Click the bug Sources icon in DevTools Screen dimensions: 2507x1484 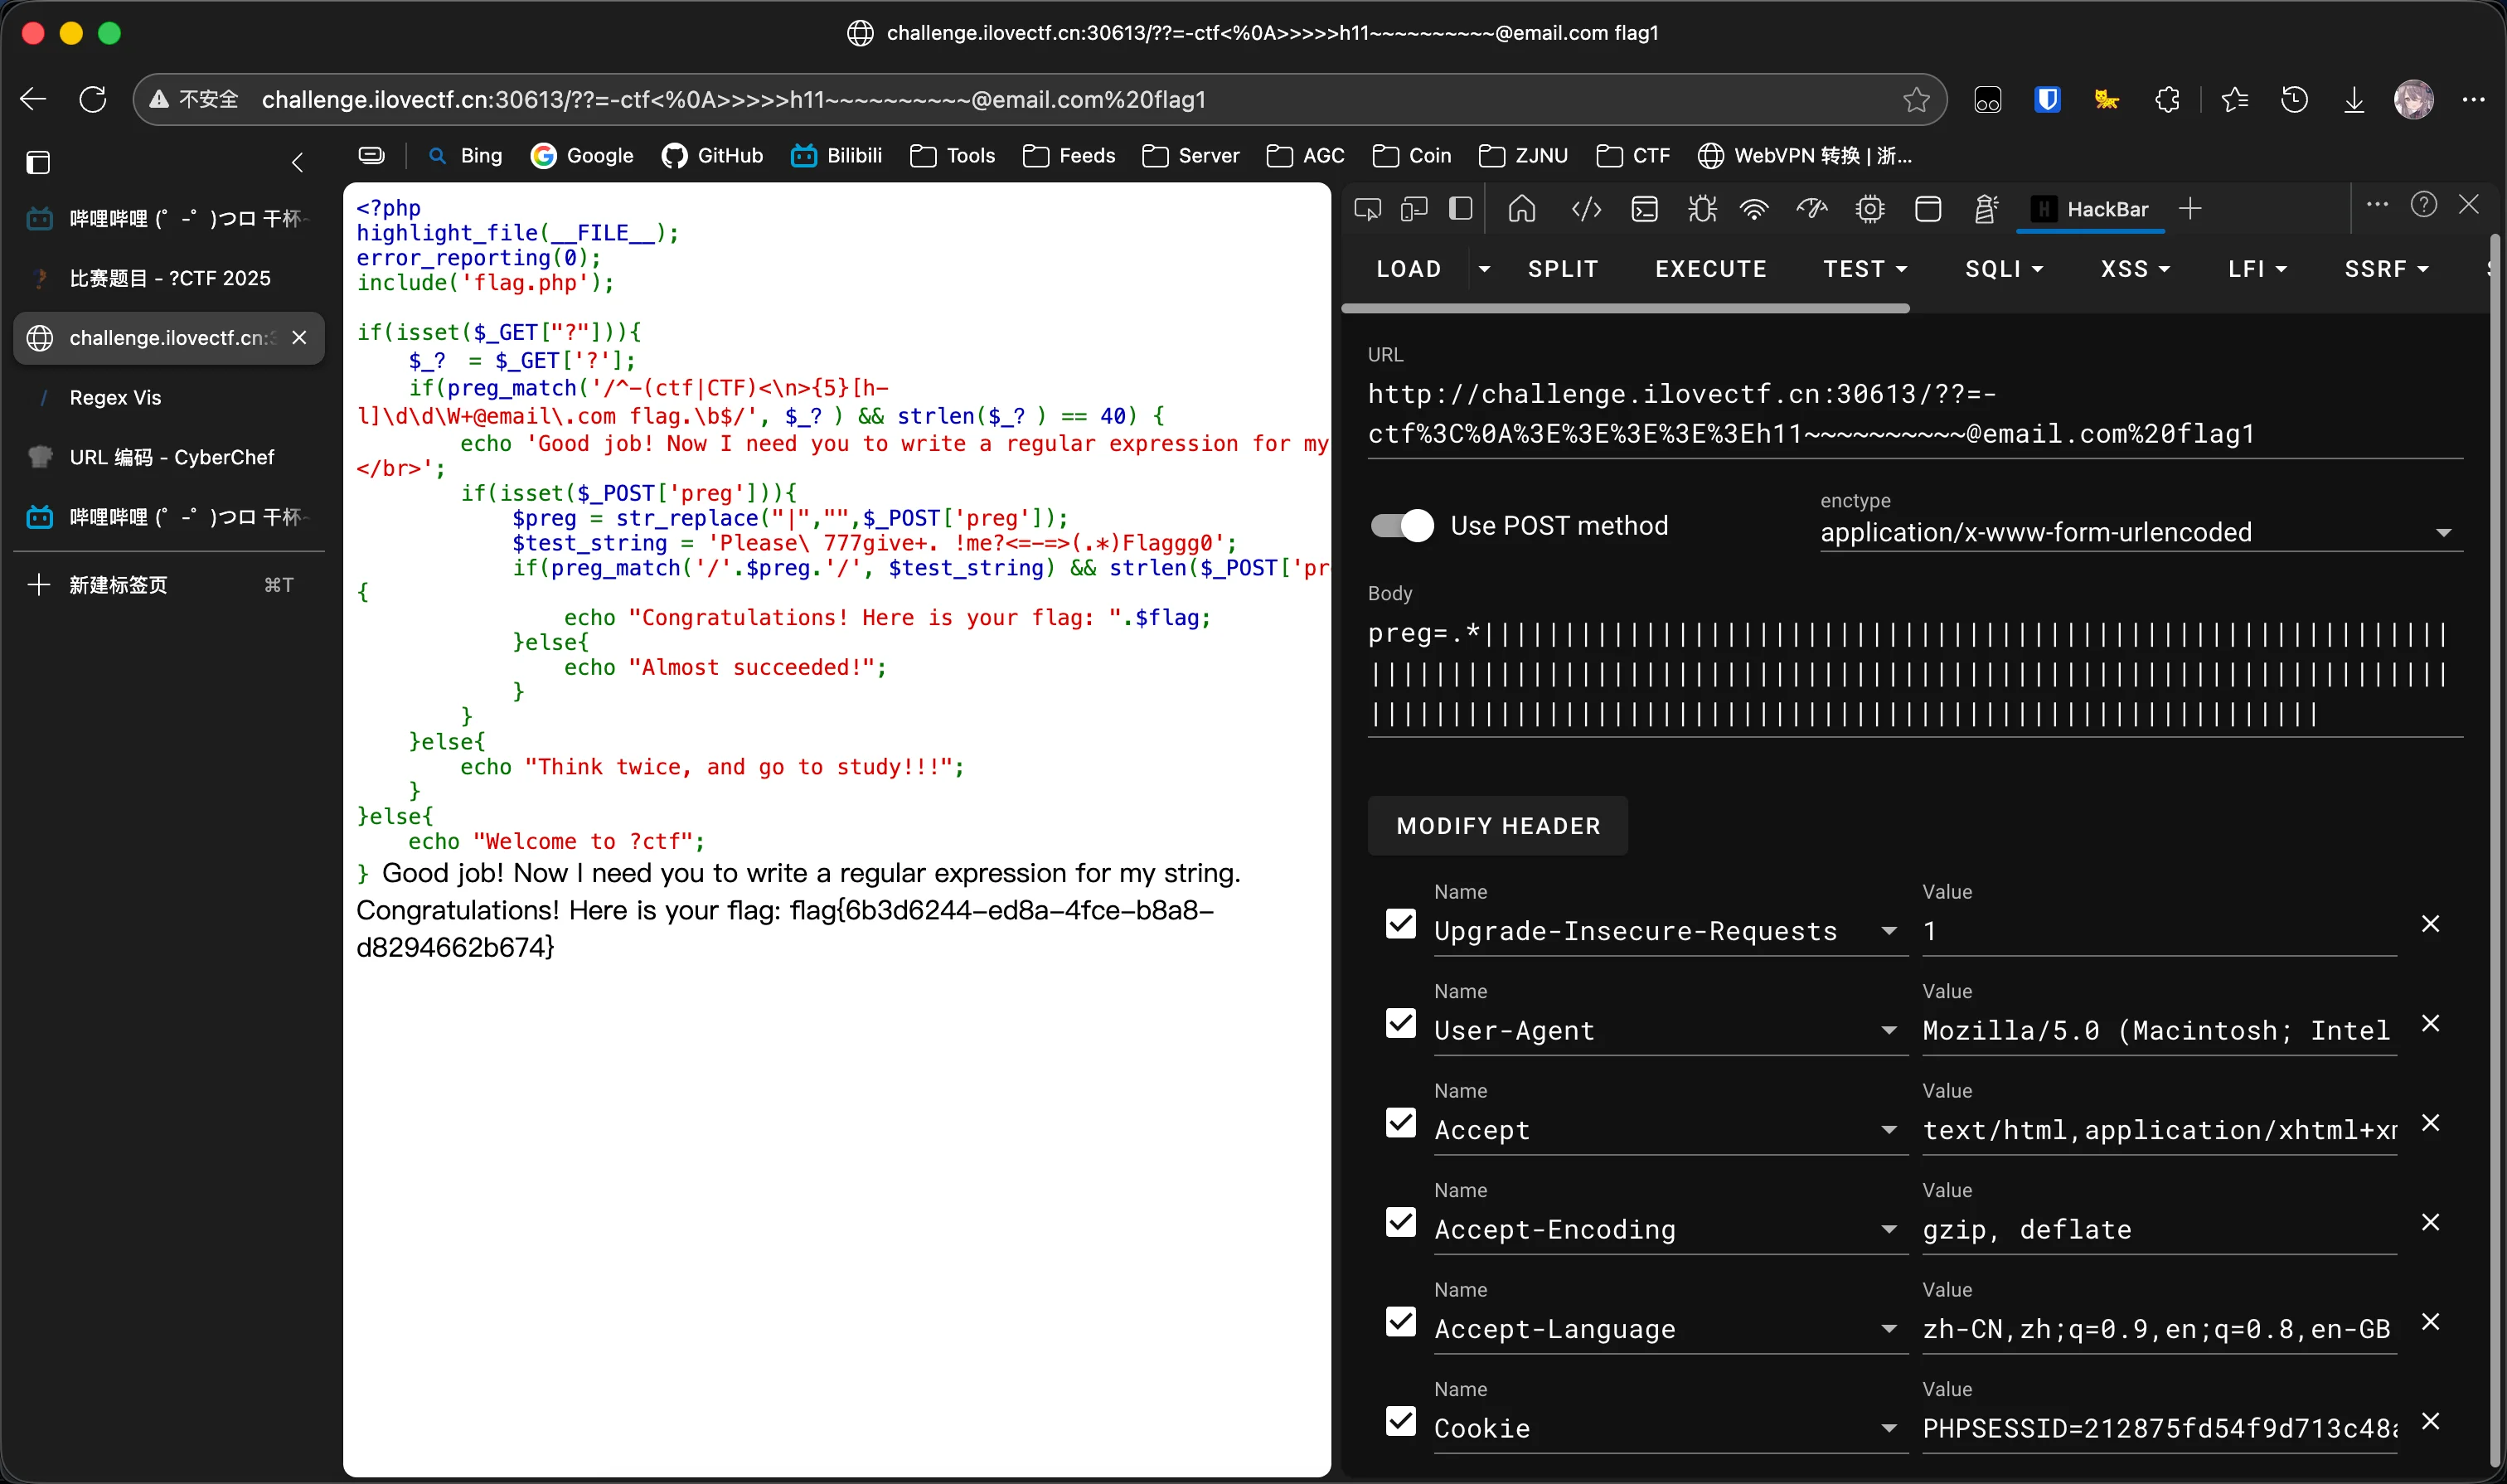[1701, 209]
